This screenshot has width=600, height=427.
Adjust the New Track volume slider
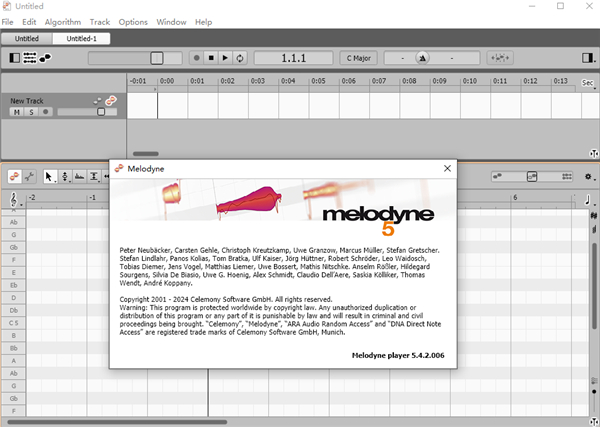pyautogui.click(x=100, y=112)
